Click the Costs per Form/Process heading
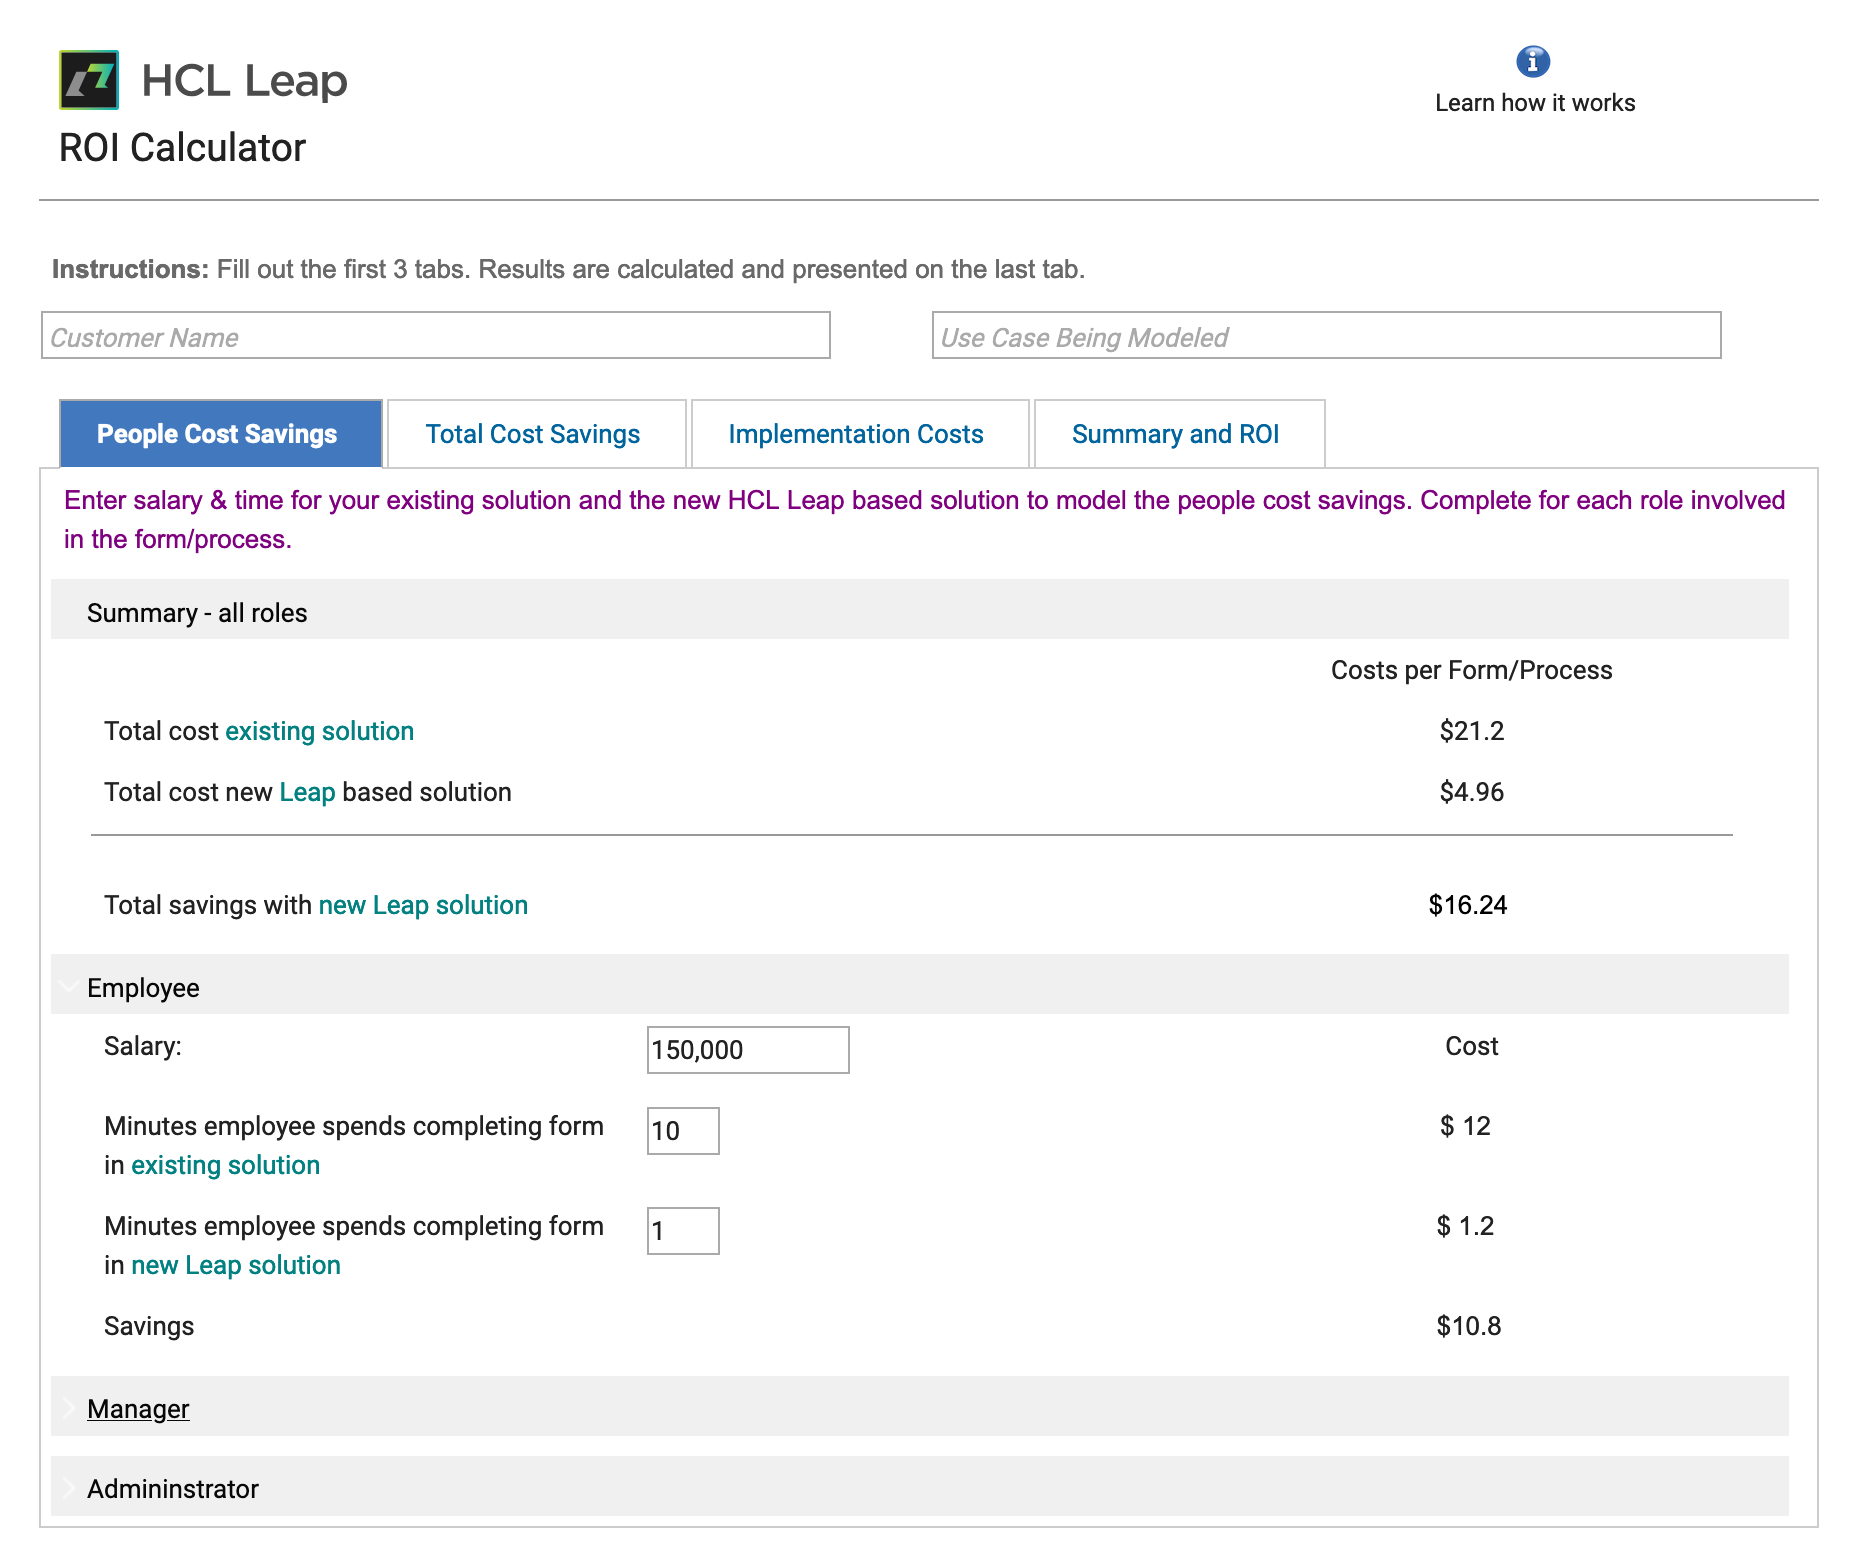The width and height of the screenshot is (1856, 1556). pos(1471,670)
